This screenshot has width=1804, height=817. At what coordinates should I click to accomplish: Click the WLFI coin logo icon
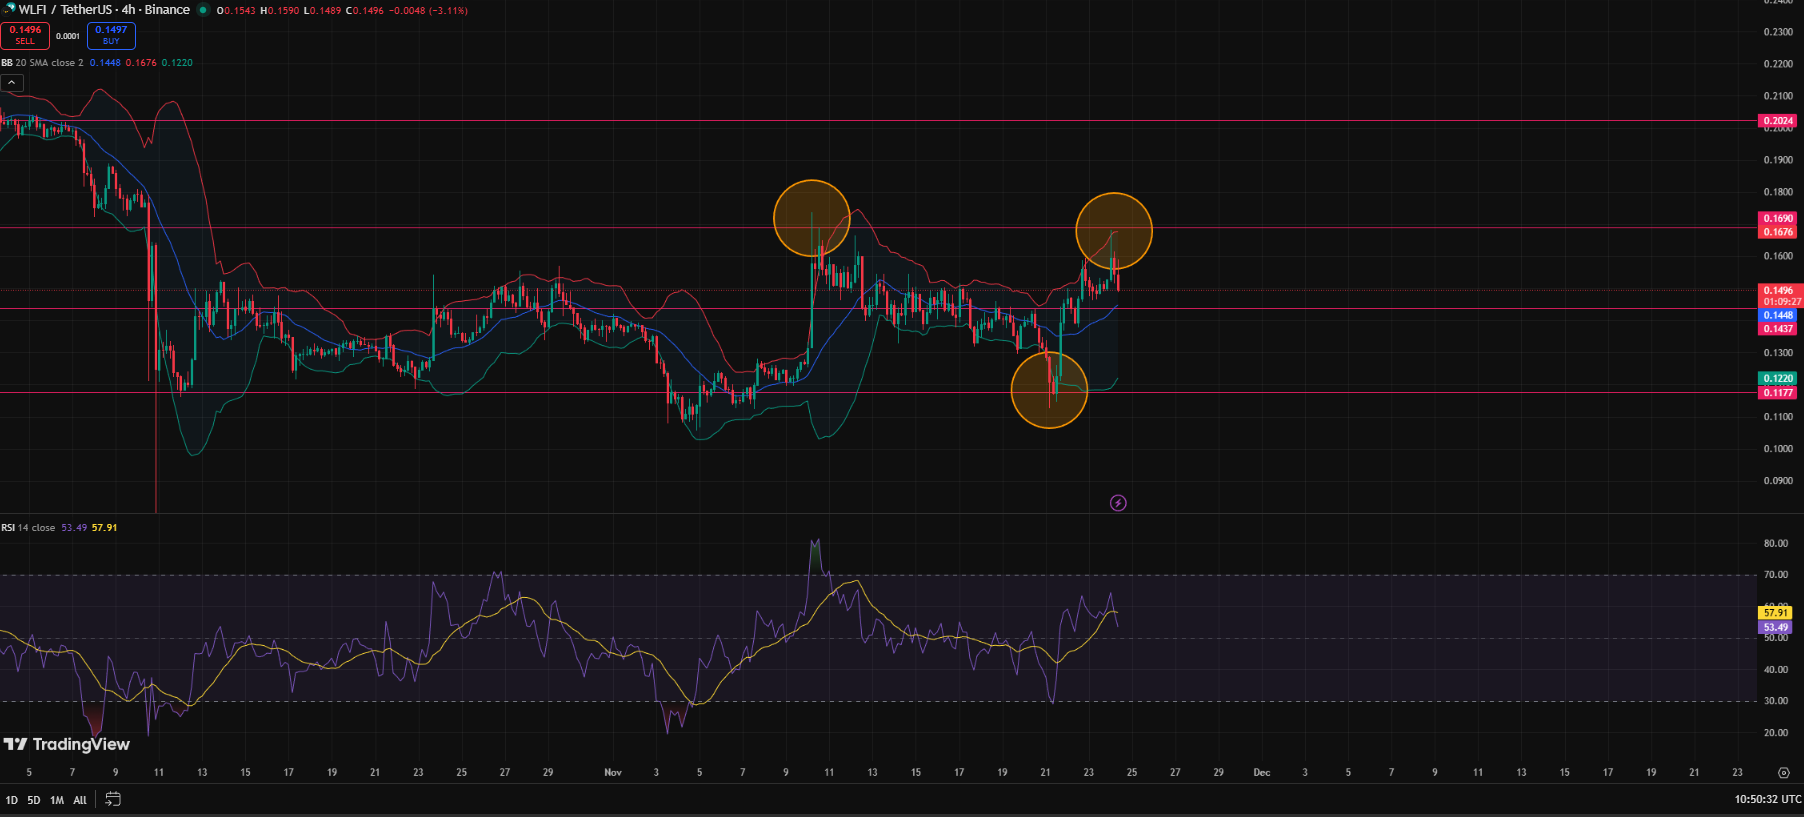pos(9,9)
